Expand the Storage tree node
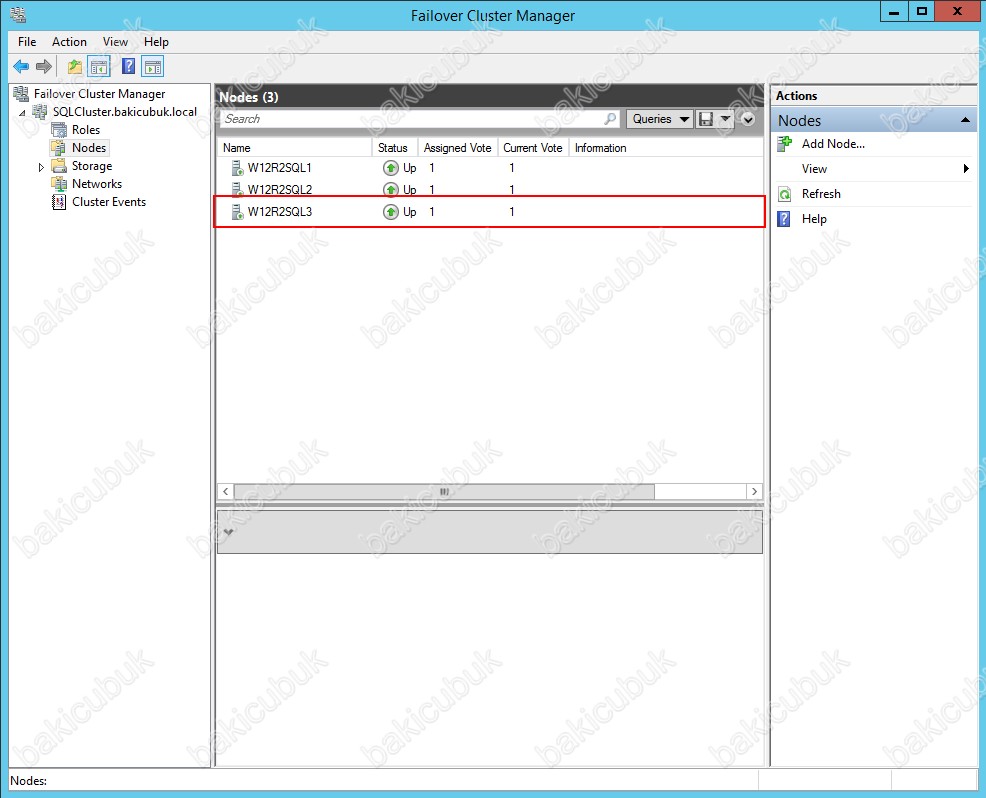This screenshot has width=986, height=798. click(x=41, y=167)
